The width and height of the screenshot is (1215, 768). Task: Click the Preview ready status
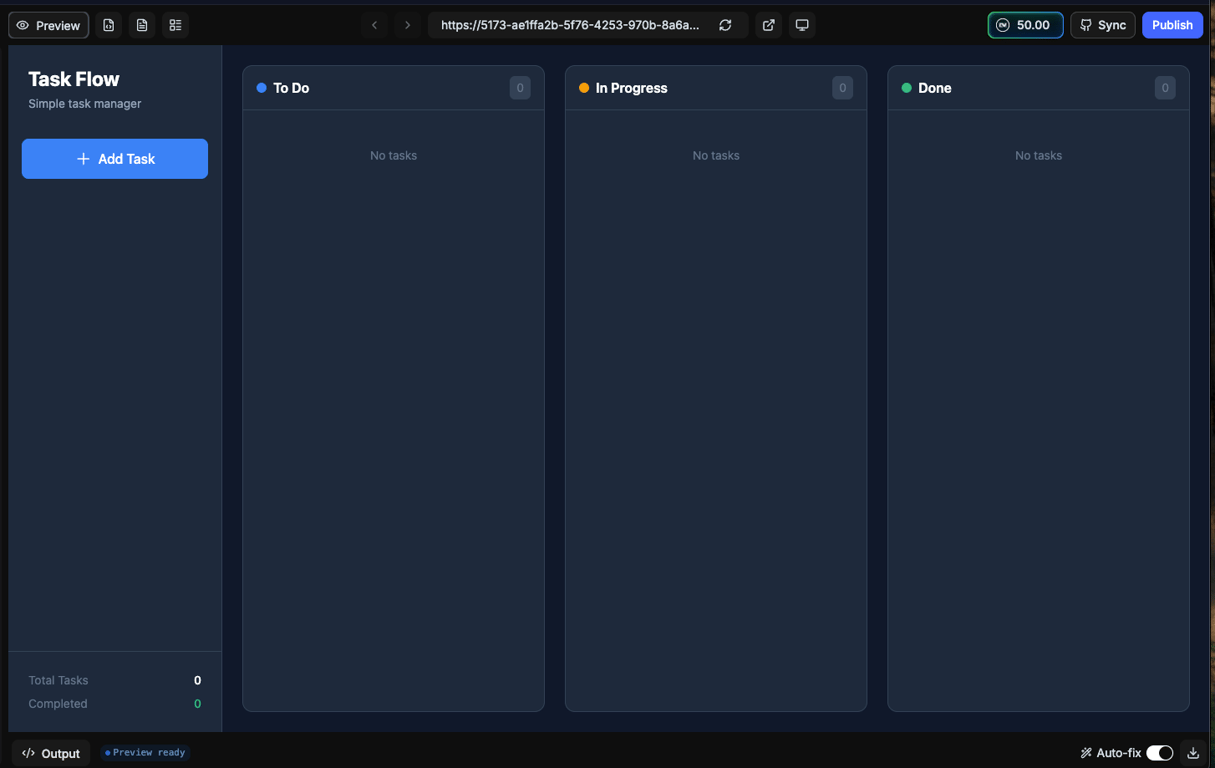pyautogui.click(x=146, y=753)
